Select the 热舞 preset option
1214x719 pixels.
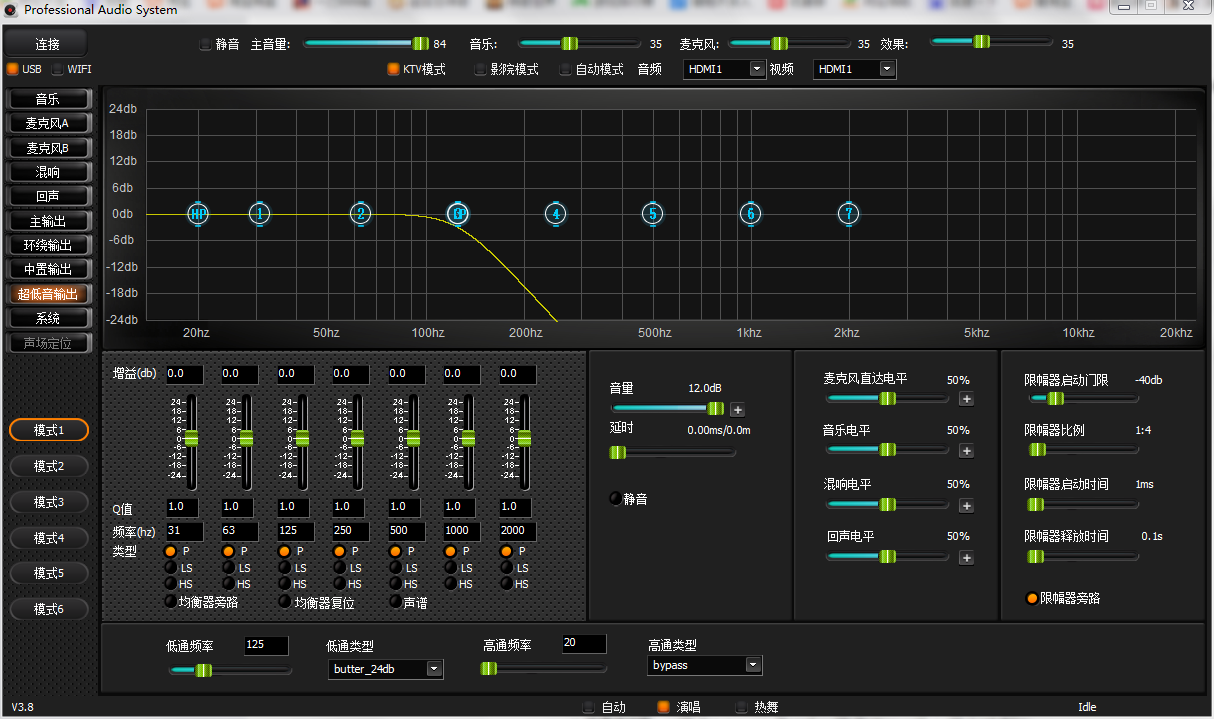(741, 707)
